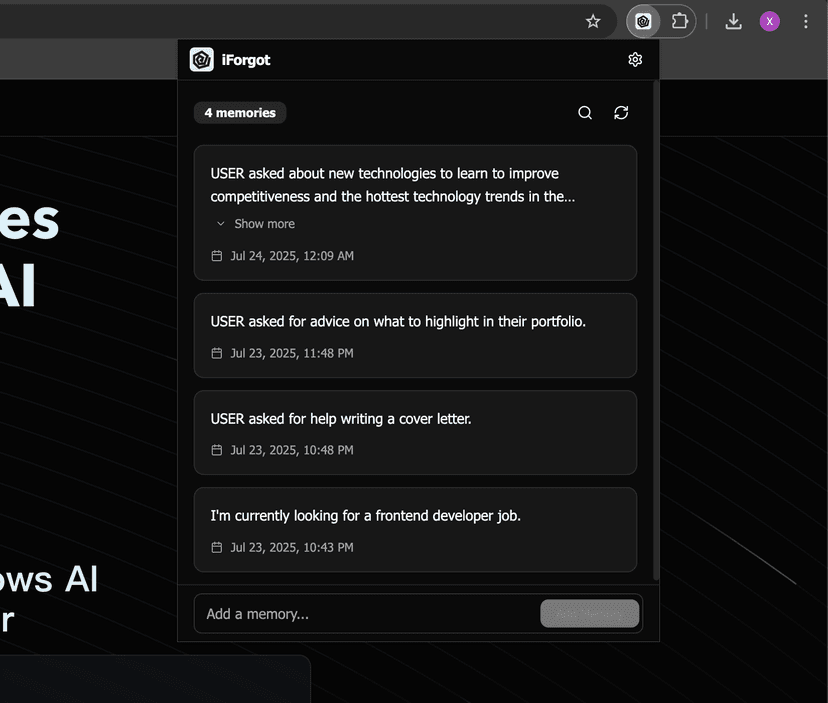Viewport: 828px width, 703px height.
Task: Open the Chrome profile avatar
Action: pyautogui.click(x=769, y=21)
